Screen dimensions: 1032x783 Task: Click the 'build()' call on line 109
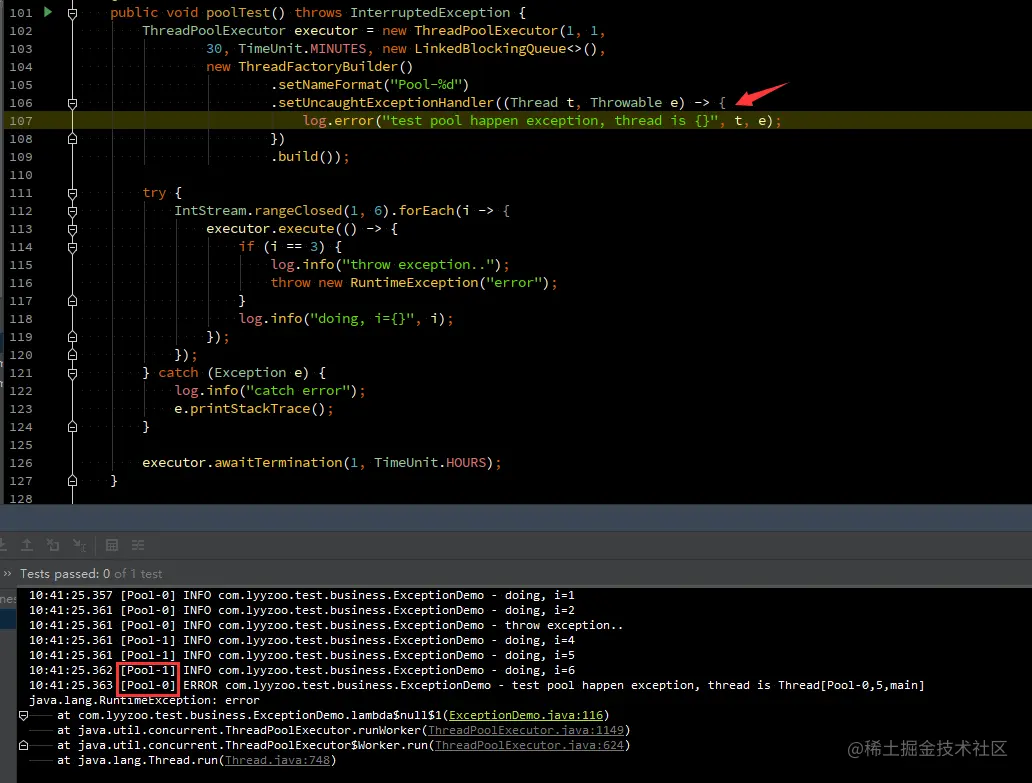coord(306,157)
